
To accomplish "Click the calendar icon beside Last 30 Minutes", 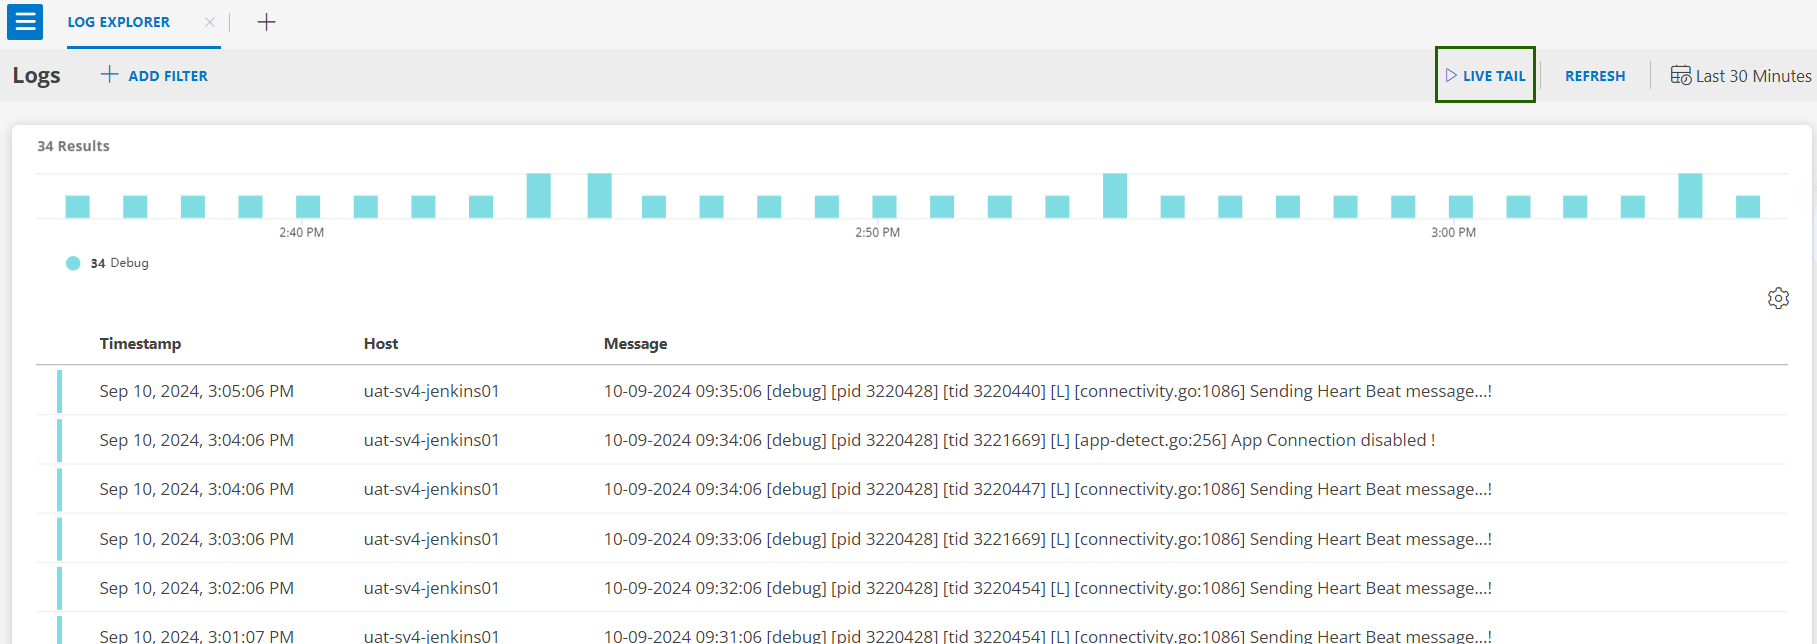I will point(1681,75).
